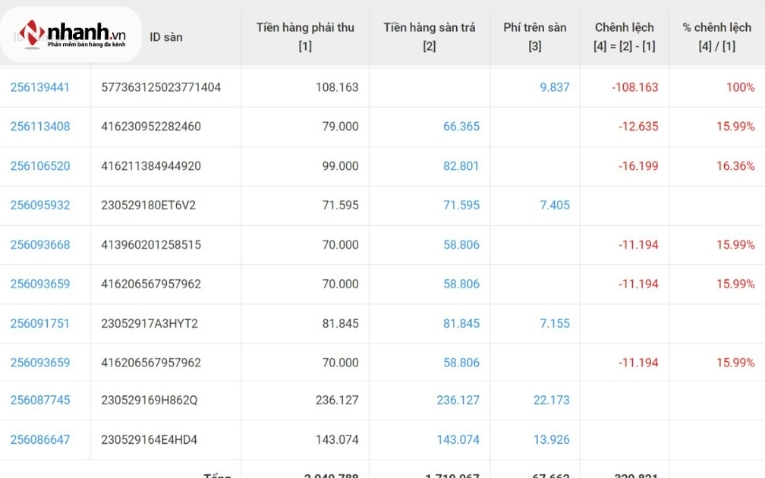Click the '% chênh lệch' column header
Viewport: 765px width, 478px height.
point(716,37)
